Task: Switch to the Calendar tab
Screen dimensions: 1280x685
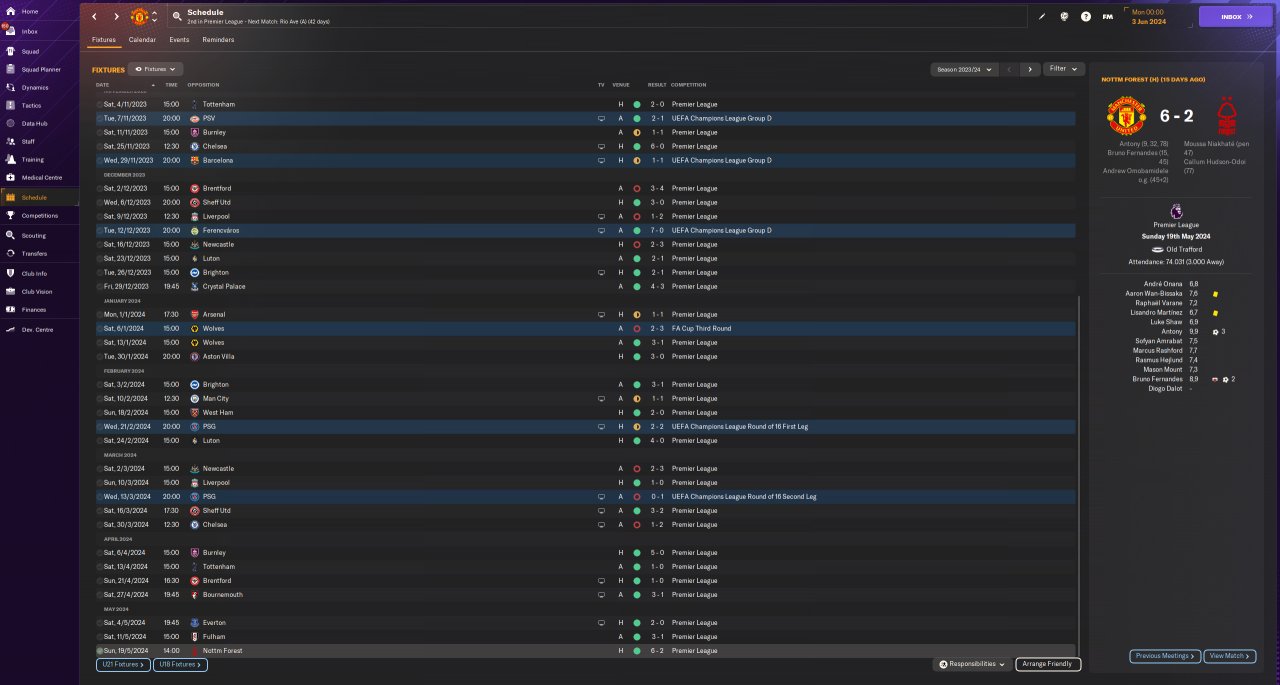Action: pos(142,40)
